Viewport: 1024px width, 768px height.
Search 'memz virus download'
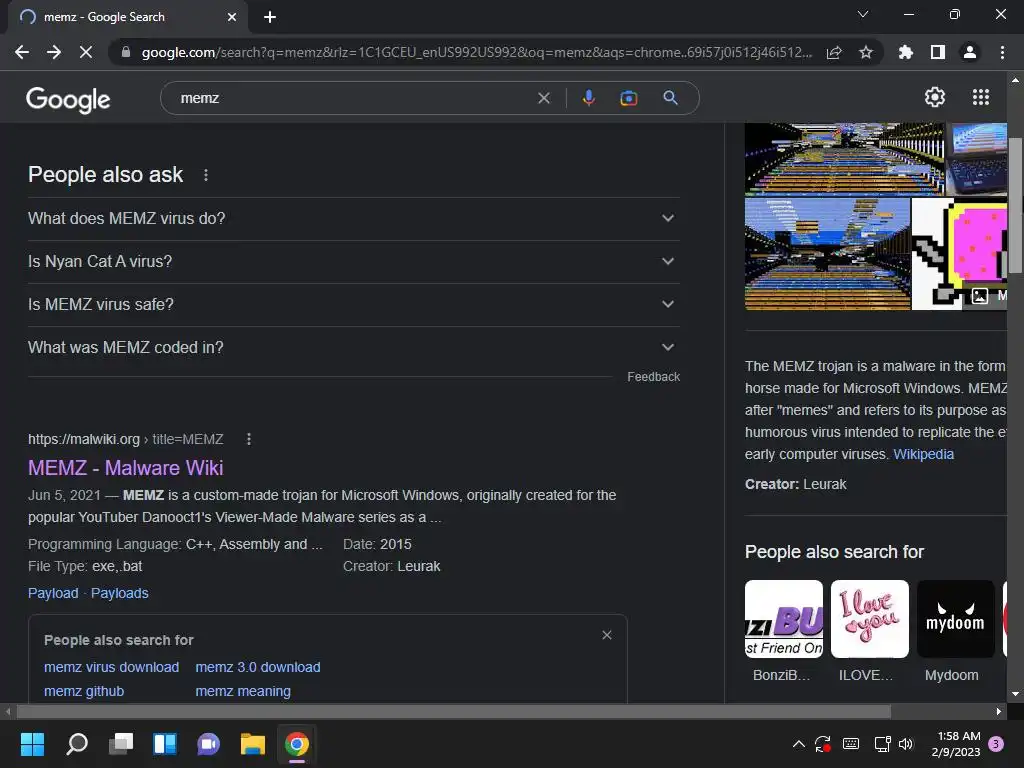pyautogui.click(x=111, y=667)
